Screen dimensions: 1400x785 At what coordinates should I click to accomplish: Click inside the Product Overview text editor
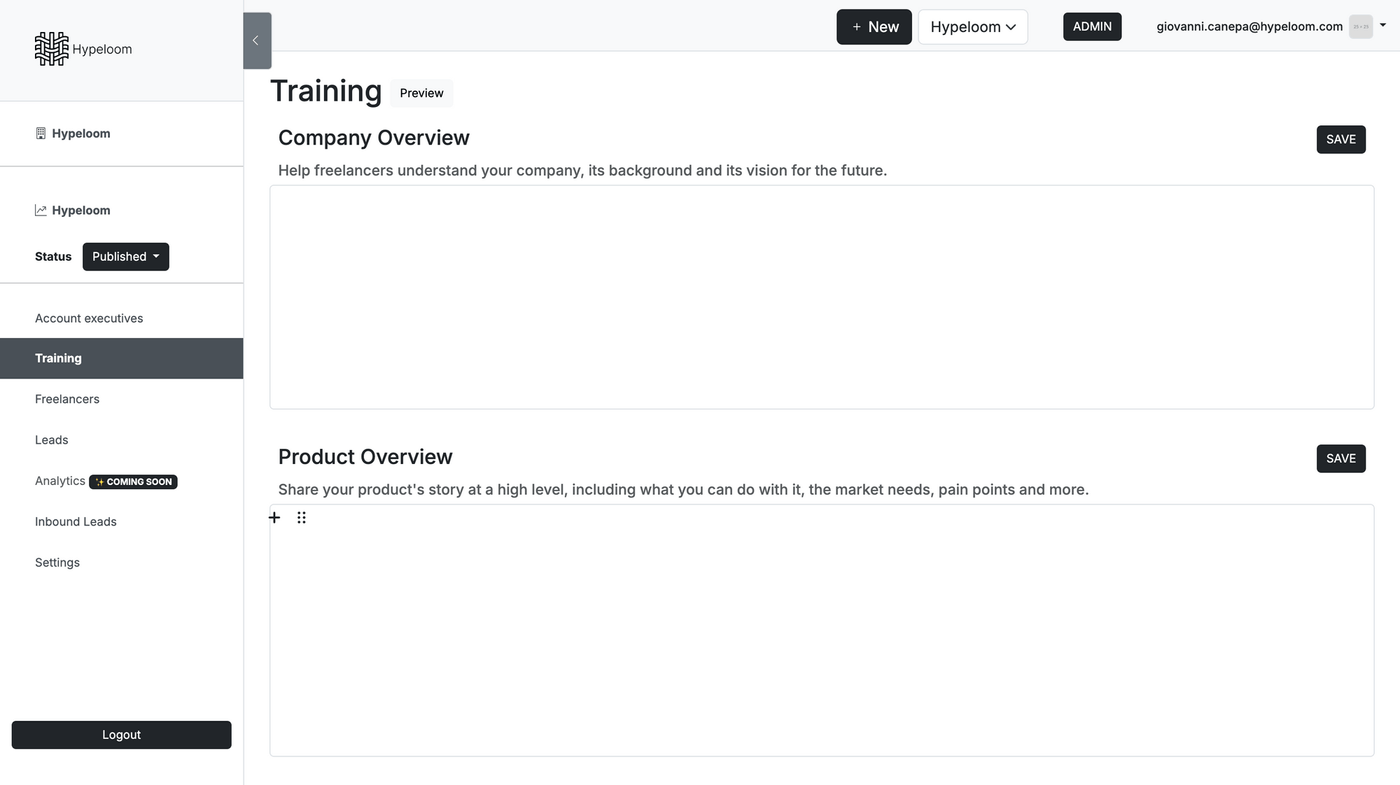[822, 630]
